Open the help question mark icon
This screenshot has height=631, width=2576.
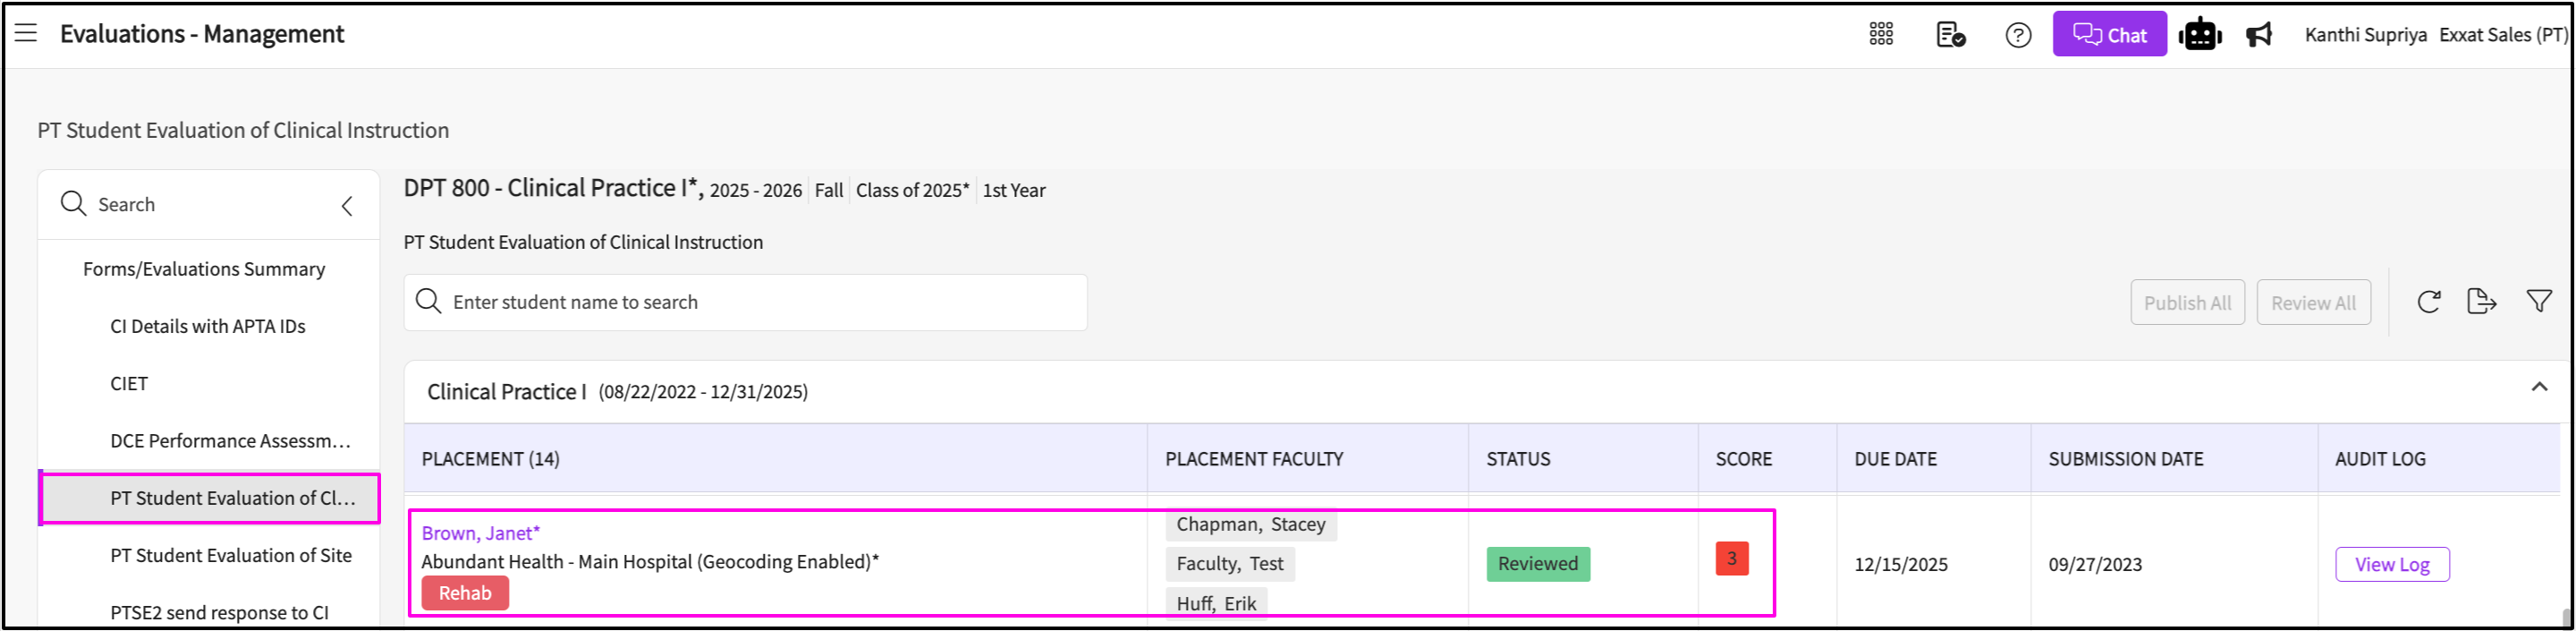pos(2018,35)
